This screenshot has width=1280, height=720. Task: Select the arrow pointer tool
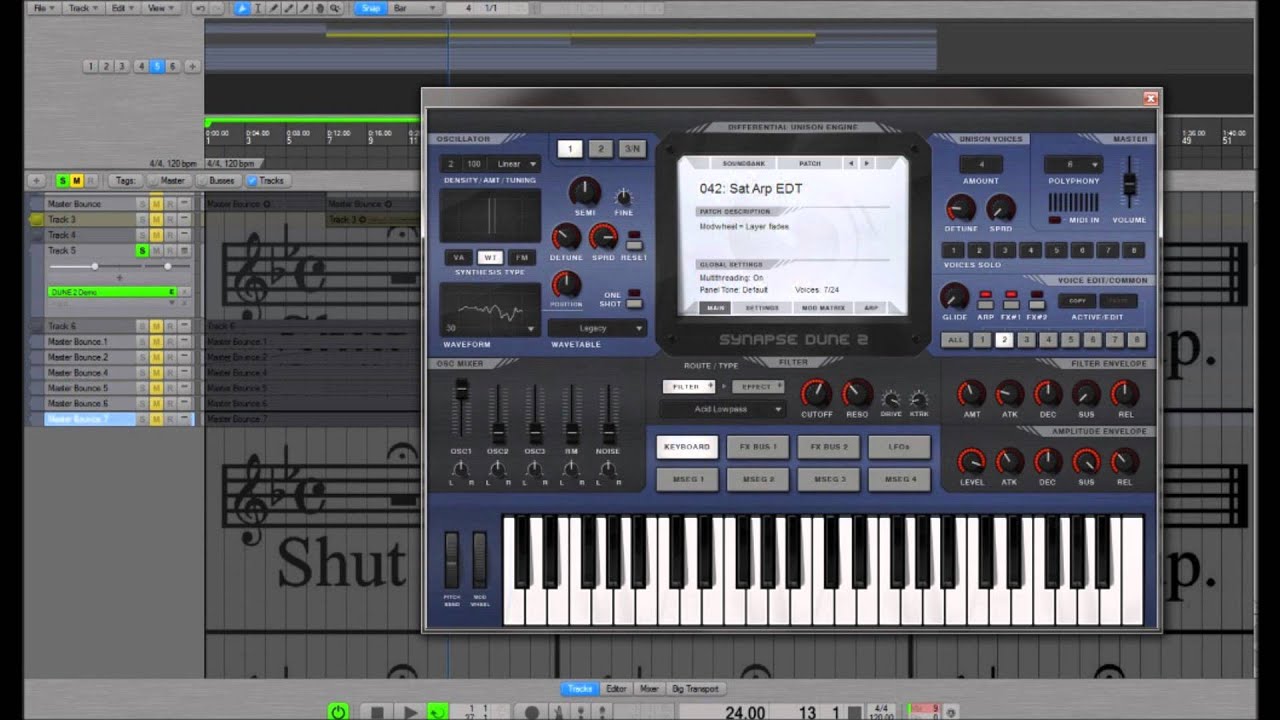242,8
